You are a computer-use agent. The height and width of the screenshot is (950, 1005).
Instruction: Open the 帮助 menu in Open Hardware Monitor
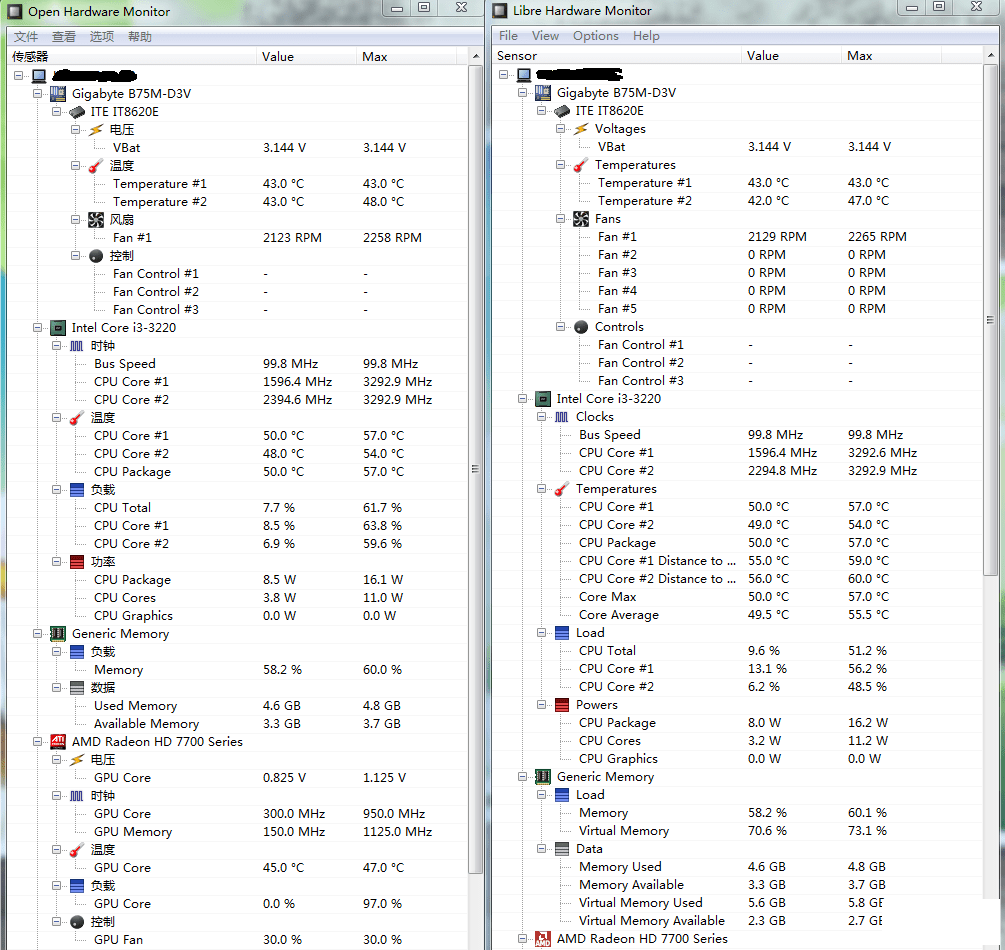point(140,37)
